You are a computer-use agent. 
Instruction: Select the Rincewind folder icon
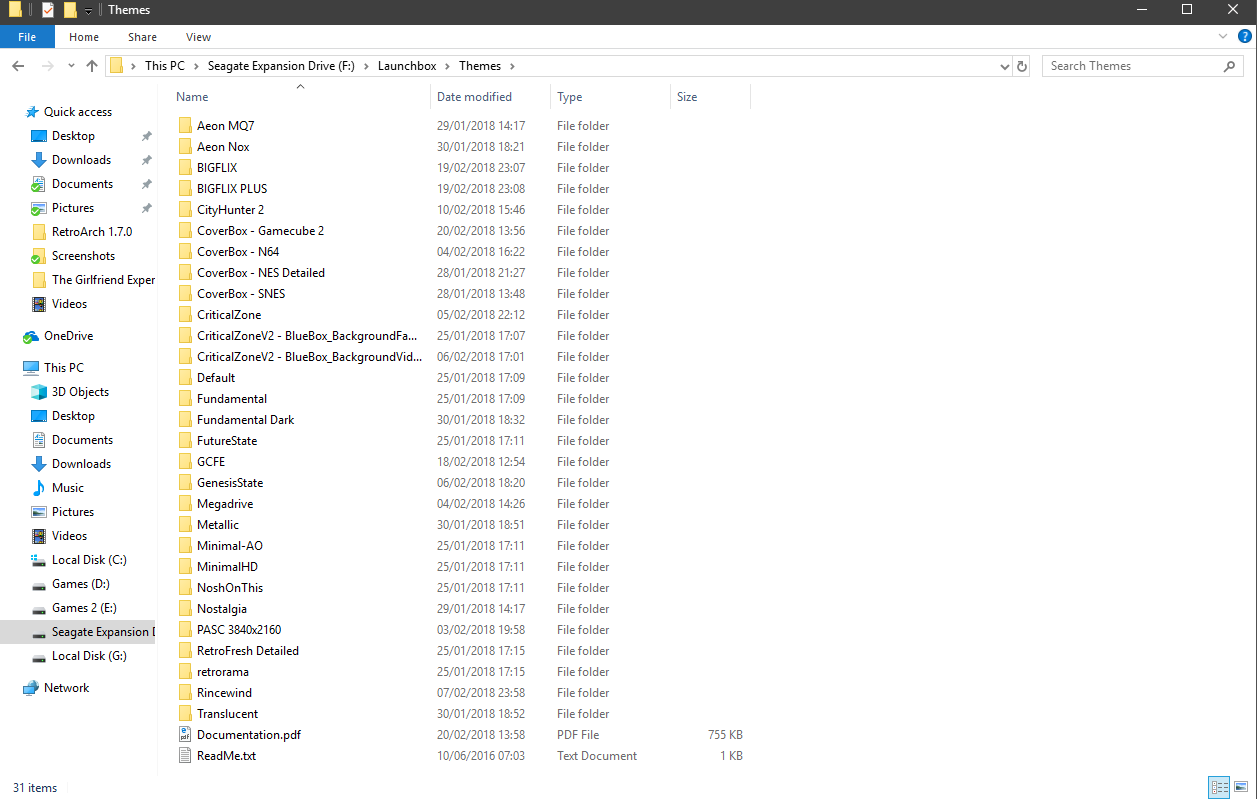click(x=184, y=693)
